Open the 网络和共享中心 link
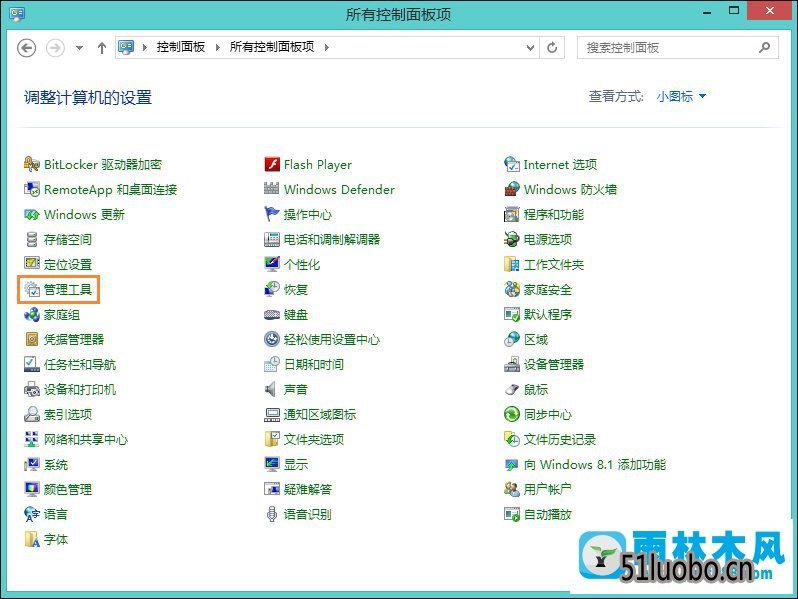Viewport: 798px width, 599px height. (86, 439)
